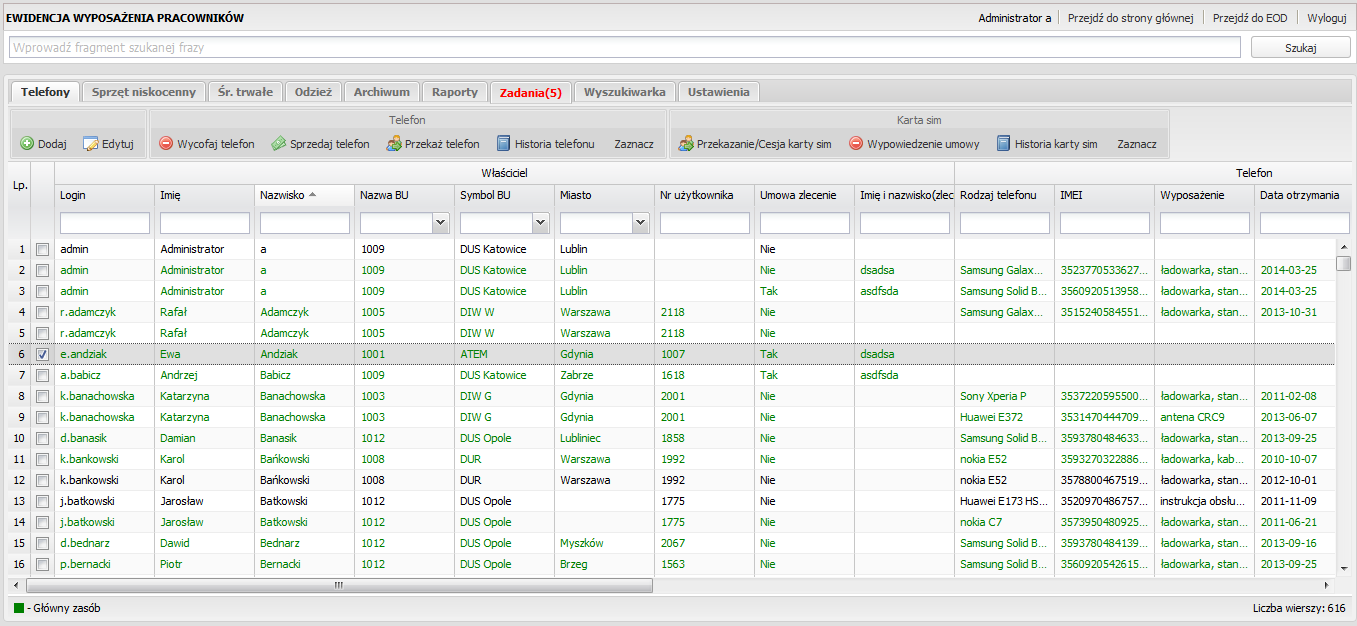
Task: Open the Odzież tab
Action: [313, 92]
